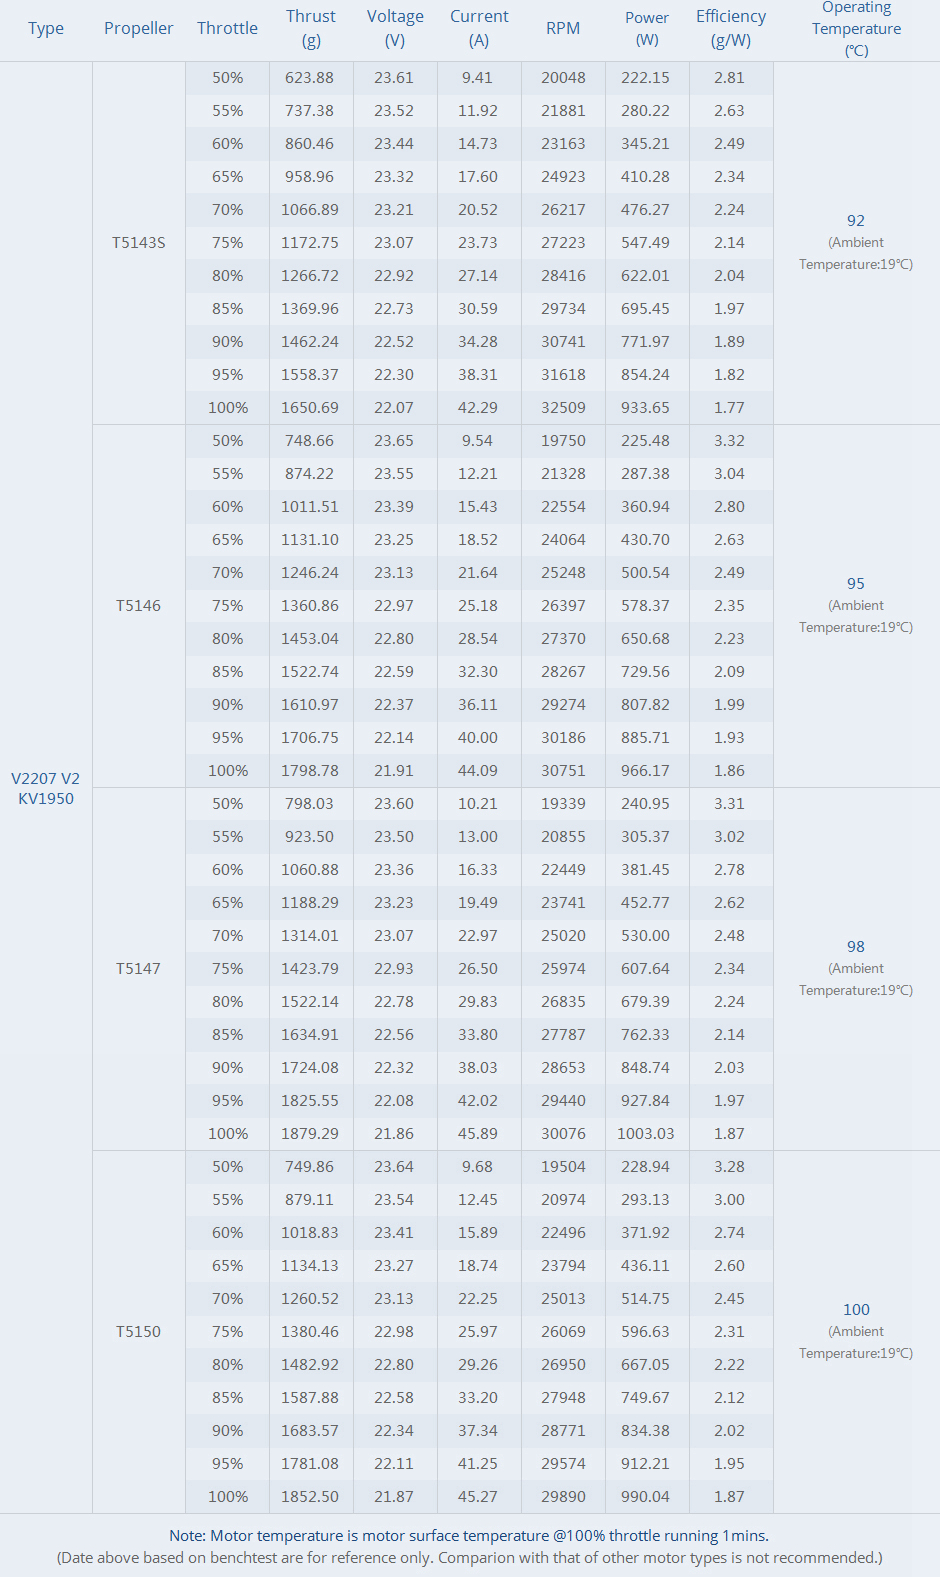Select the RPM column header

click(563, 29)
